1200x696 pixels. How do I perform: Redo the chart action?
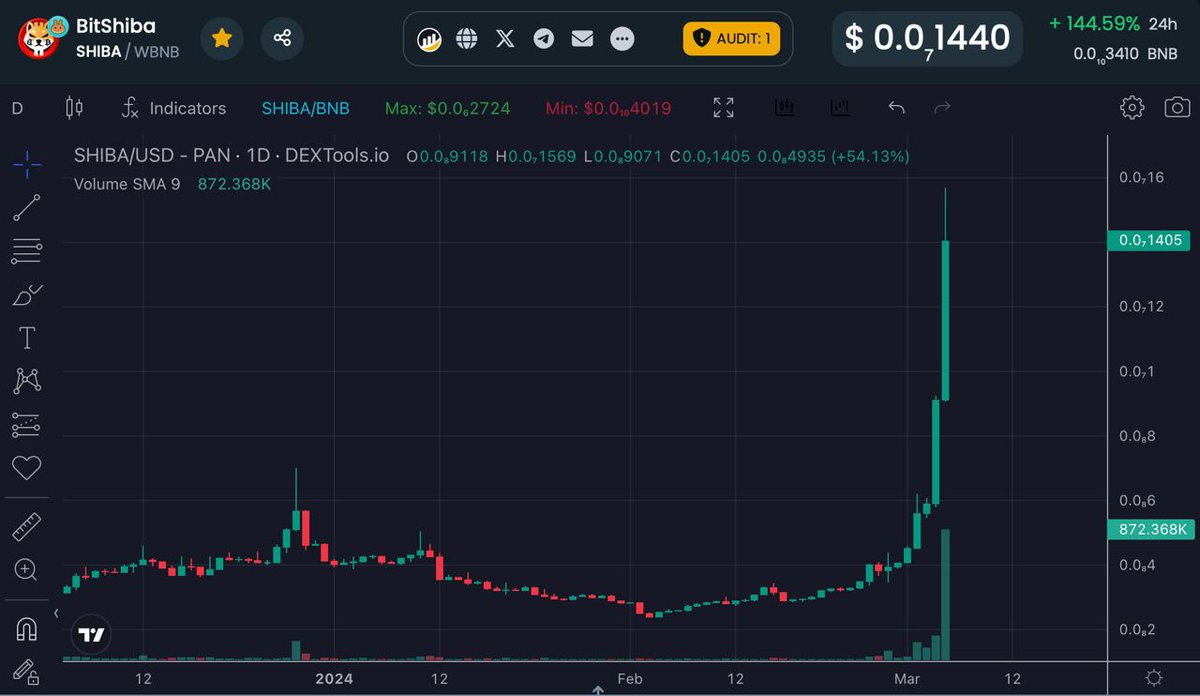[941, 107]
